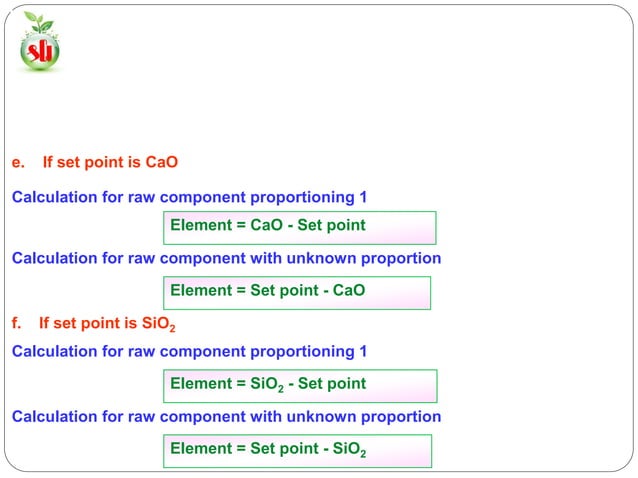Click the green leaves atop the logo
638x478 pixels.
click(38, 22)
